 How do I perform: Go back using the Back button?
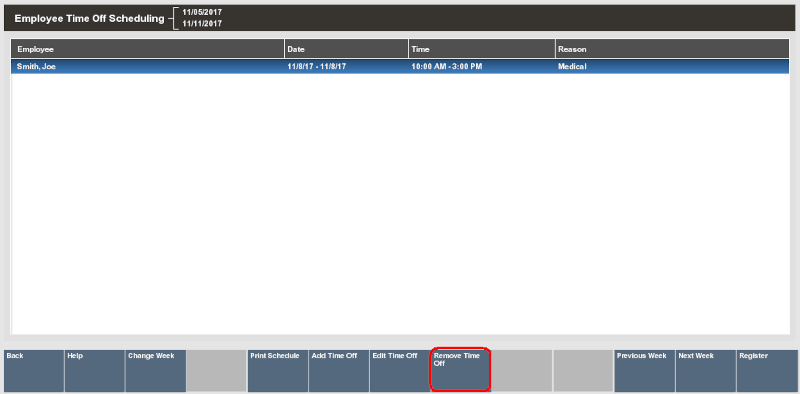click(x=34, y=371)
